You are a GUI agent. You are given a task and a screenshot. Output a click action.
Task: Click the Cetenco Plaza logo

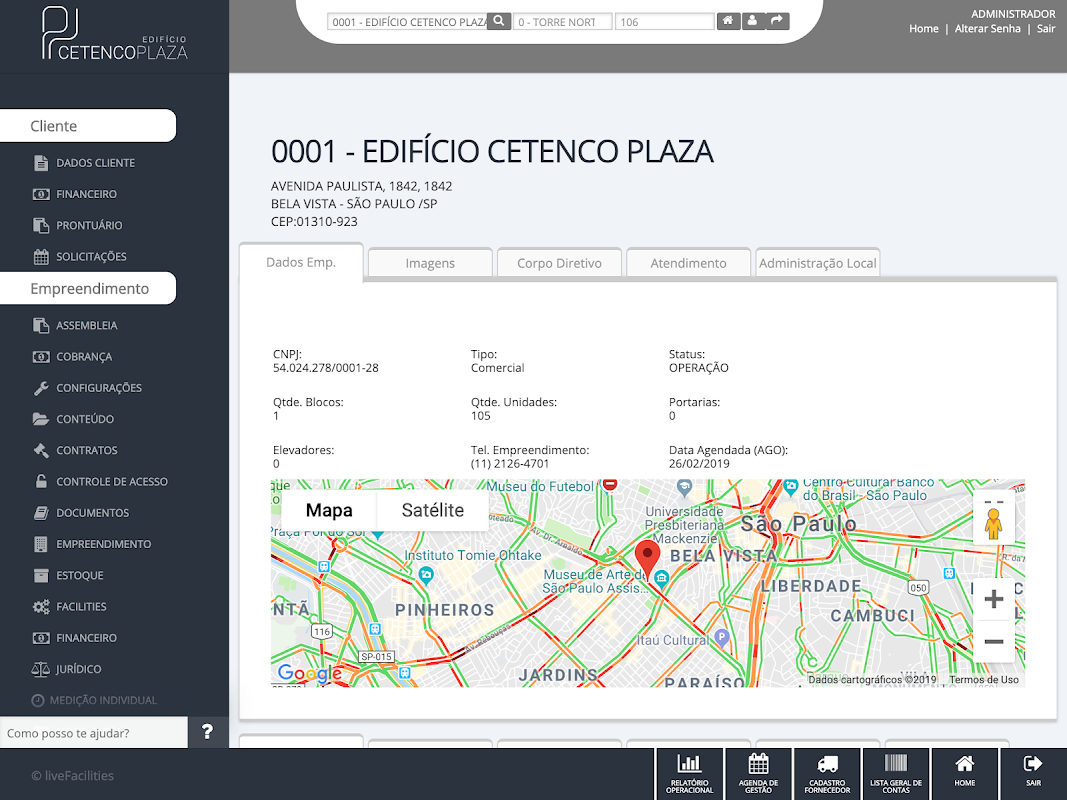[x=114, y=33]
